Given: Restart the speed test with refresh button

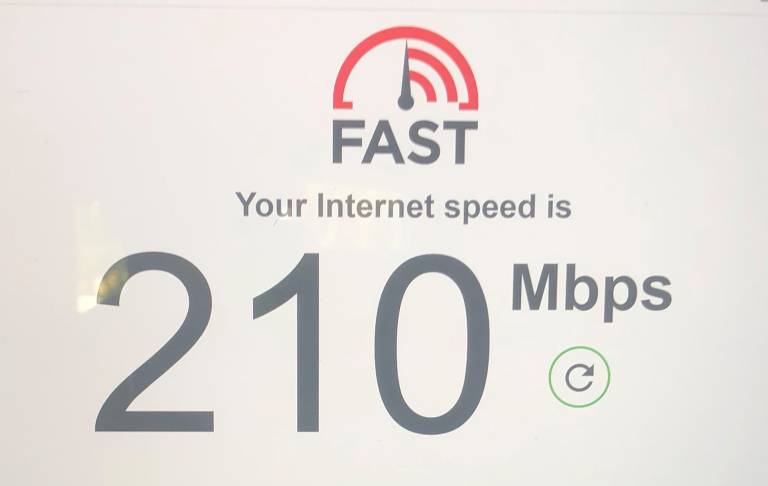Looking at the screenshot, I should [x=579, y=376].
